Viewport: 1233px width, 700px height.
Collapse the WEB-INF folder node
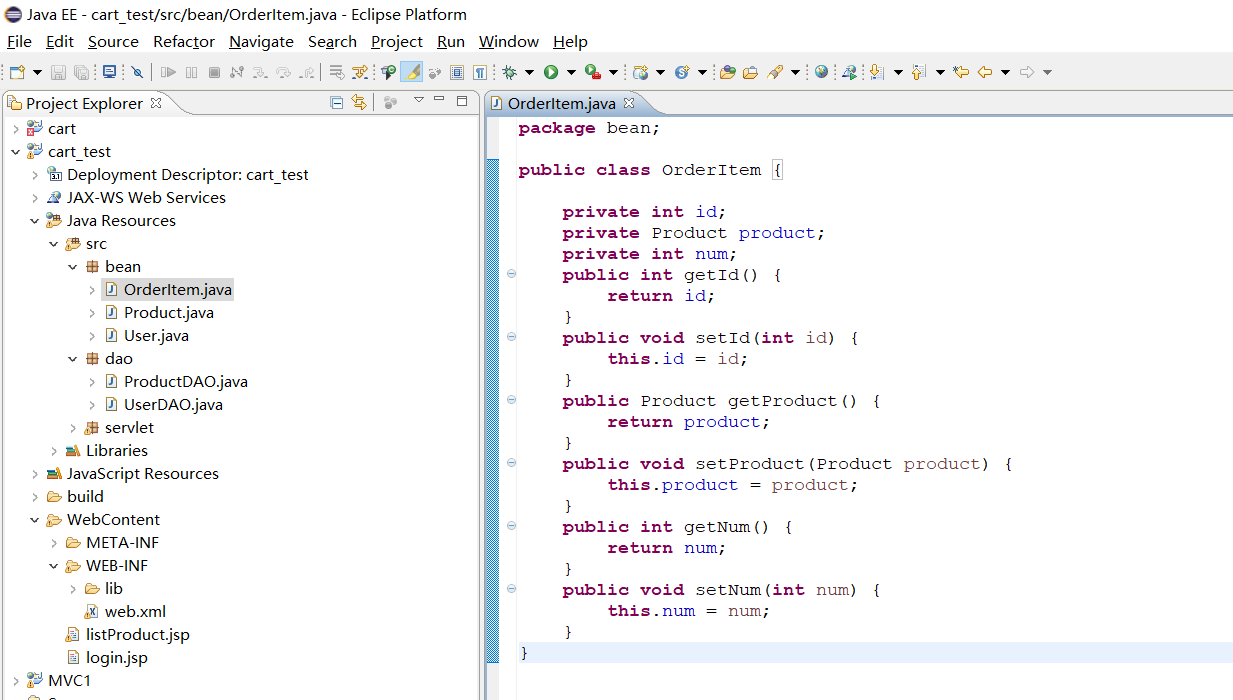pos(53,566)
